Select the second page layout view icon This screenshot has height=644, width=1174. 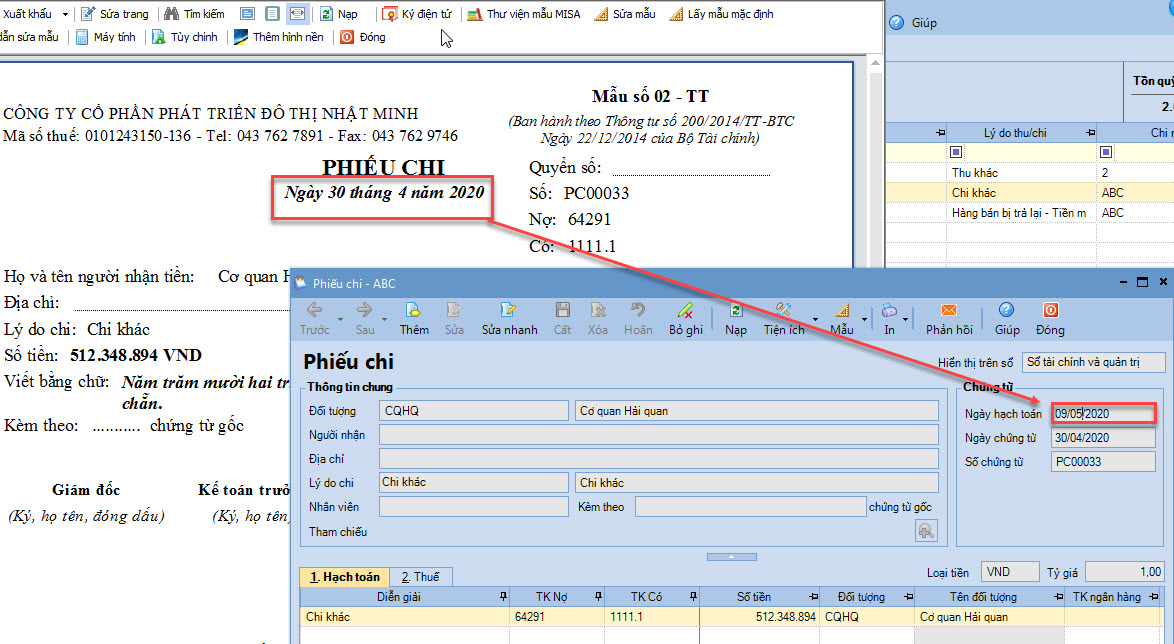tap(273, 14)
